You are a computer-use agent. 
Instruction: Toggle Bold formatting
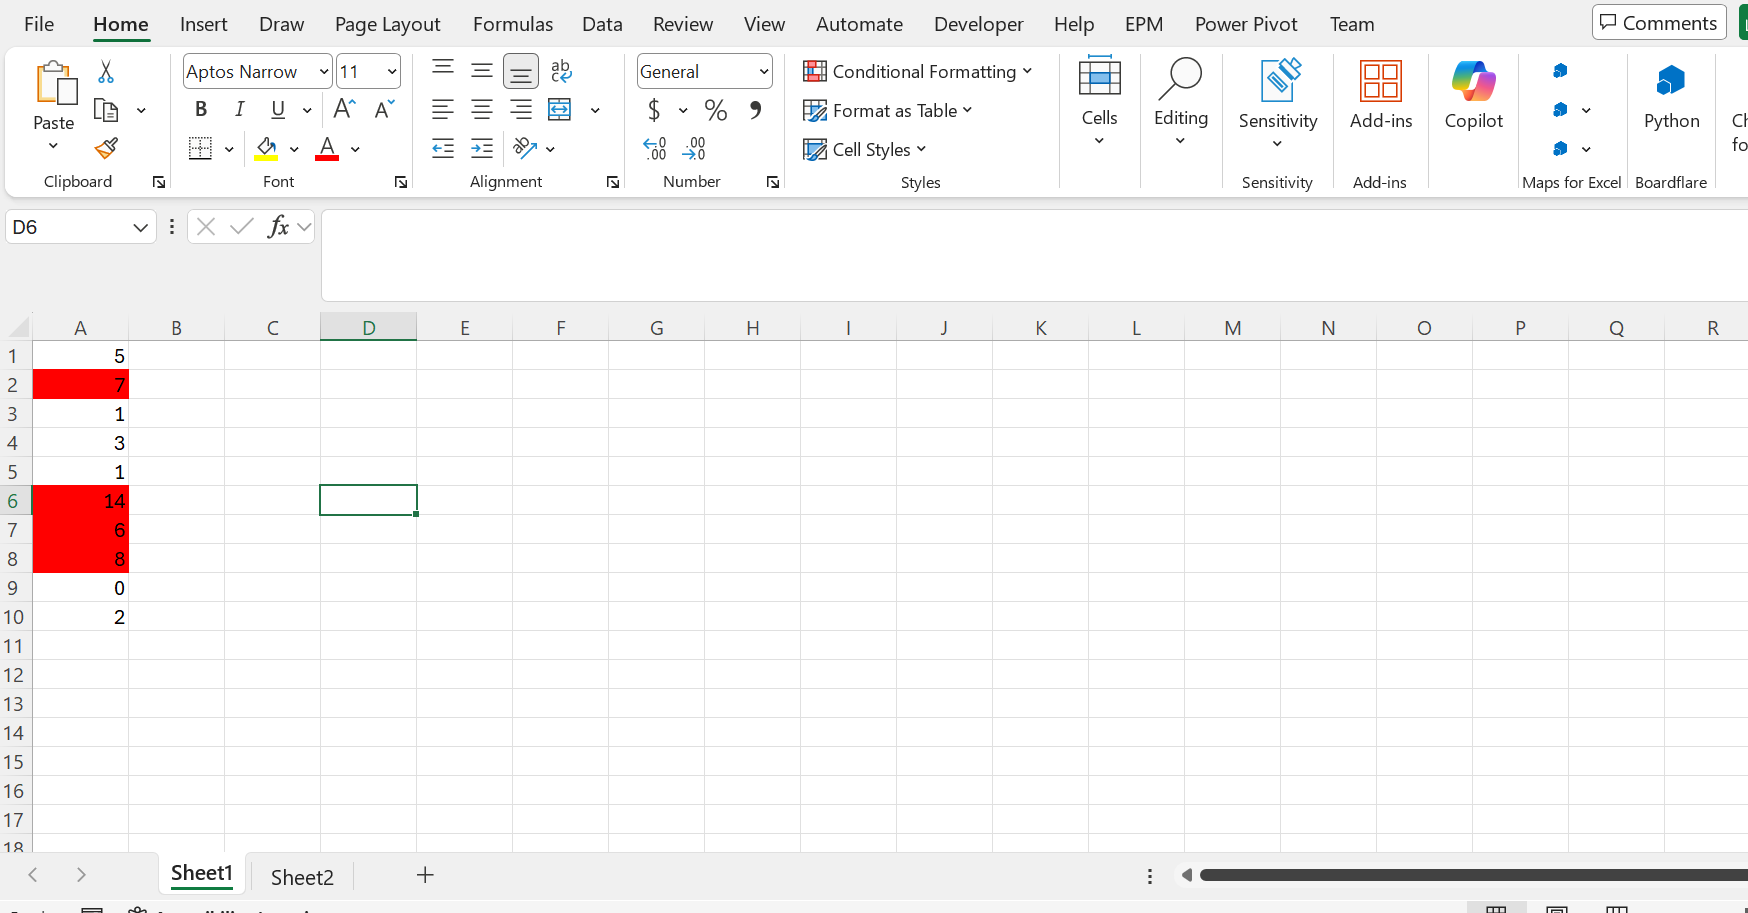pyautogui.click(x=201, y=109)
